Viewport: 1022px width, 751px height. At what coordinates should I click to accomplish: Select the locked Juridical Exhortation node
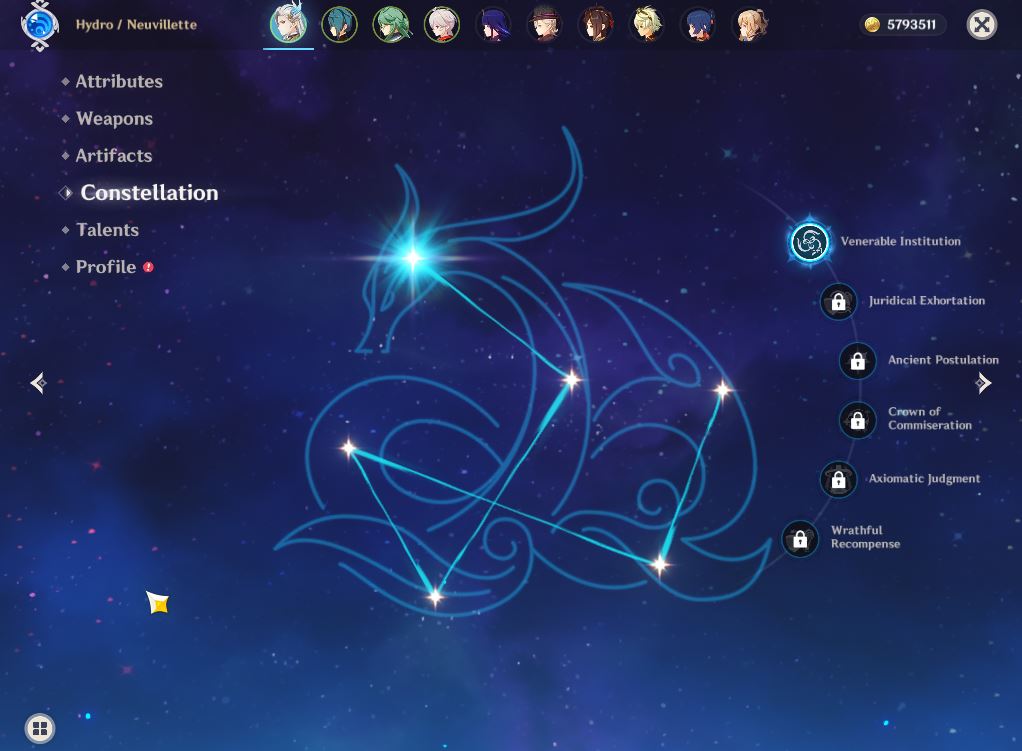(x=838, y=301)
